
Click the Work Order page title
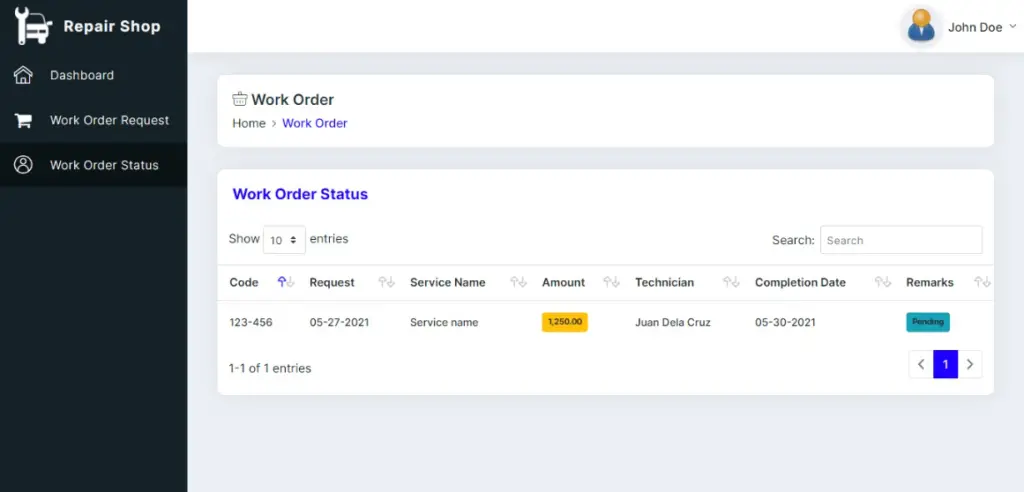point(293,99)
